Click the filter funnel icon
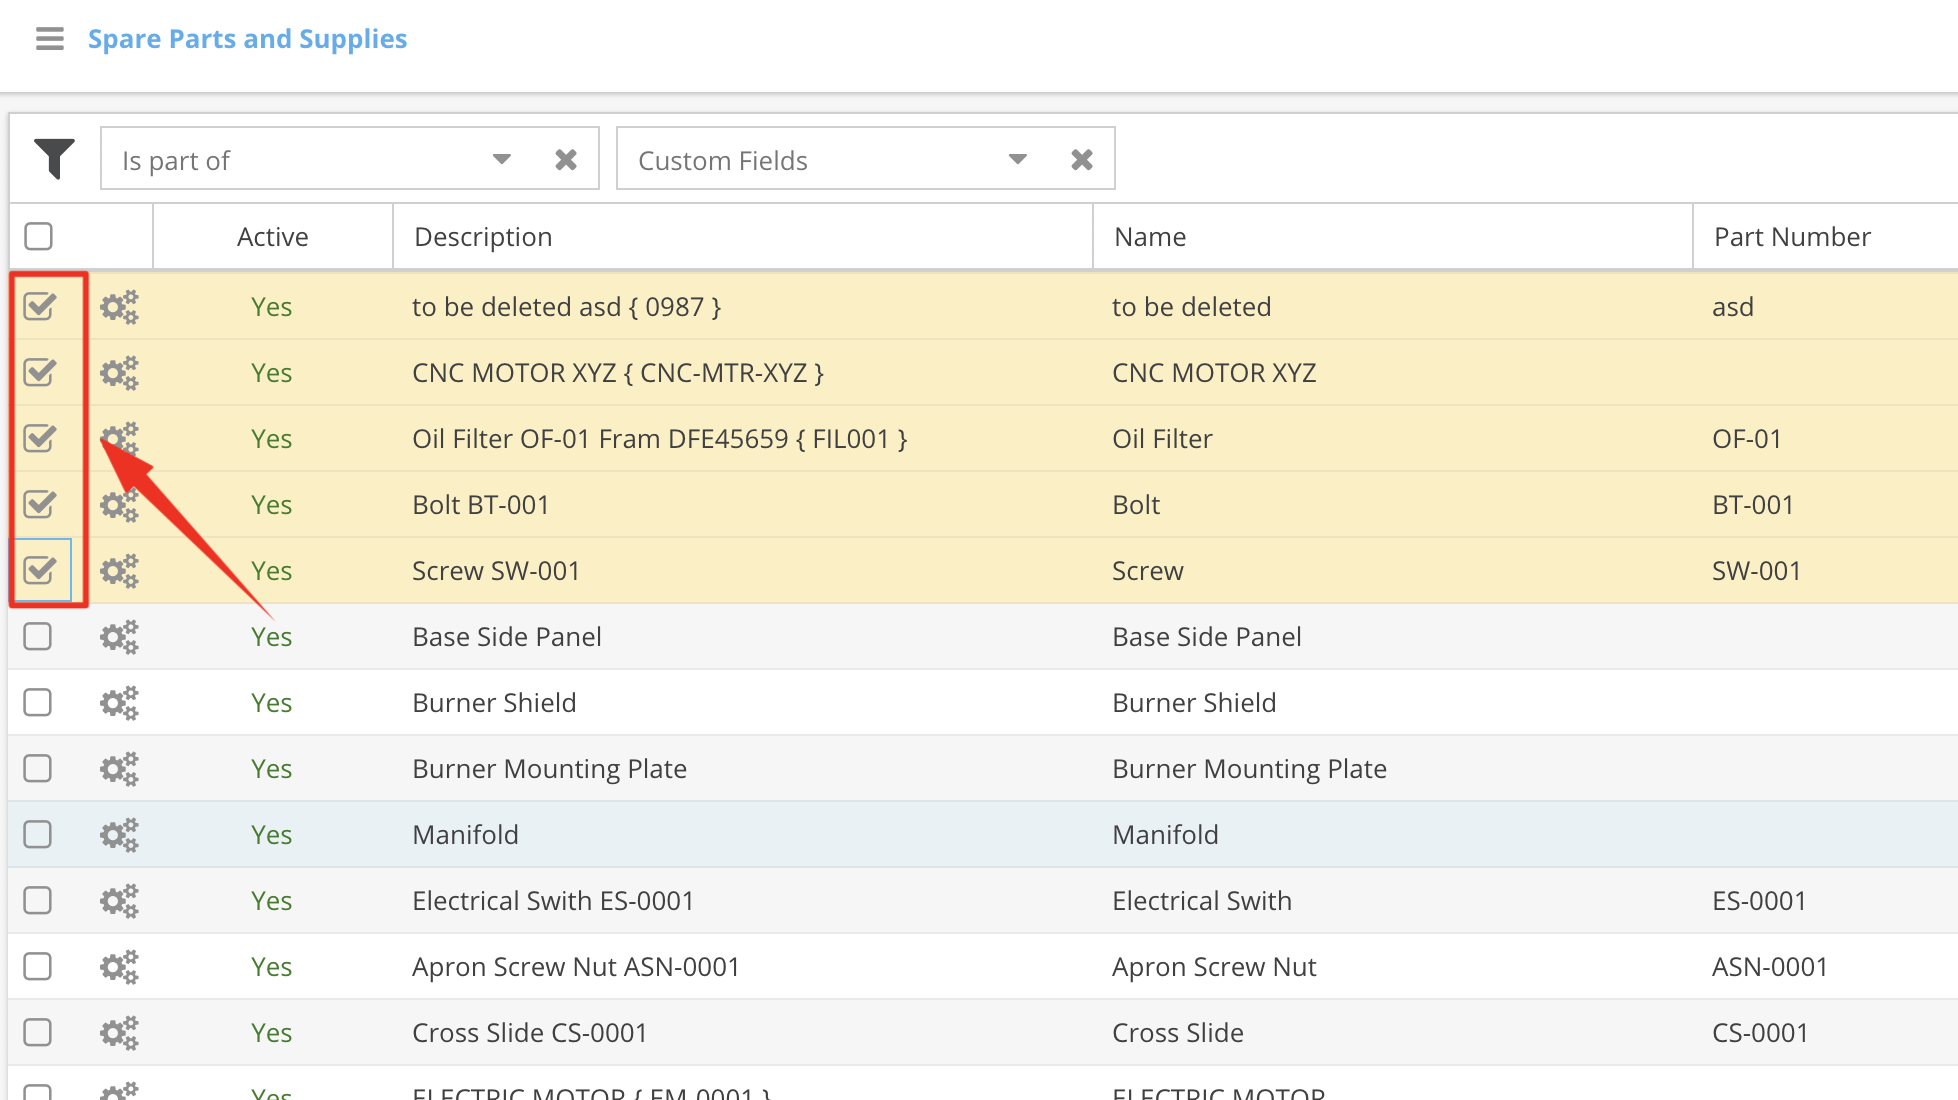The width and height of the screenshot is (1958, 1100). click(x=54, y=158)
